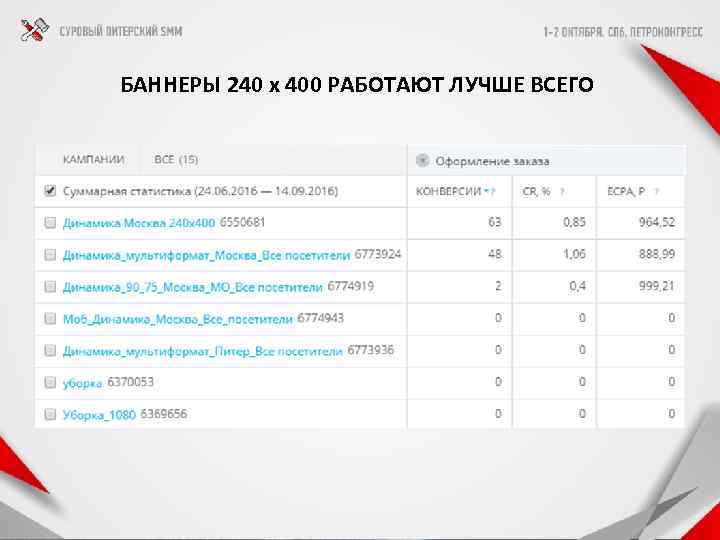Click ECPA value 888,99
This screenshot has width=720, height=540.
tap(657, 254)
